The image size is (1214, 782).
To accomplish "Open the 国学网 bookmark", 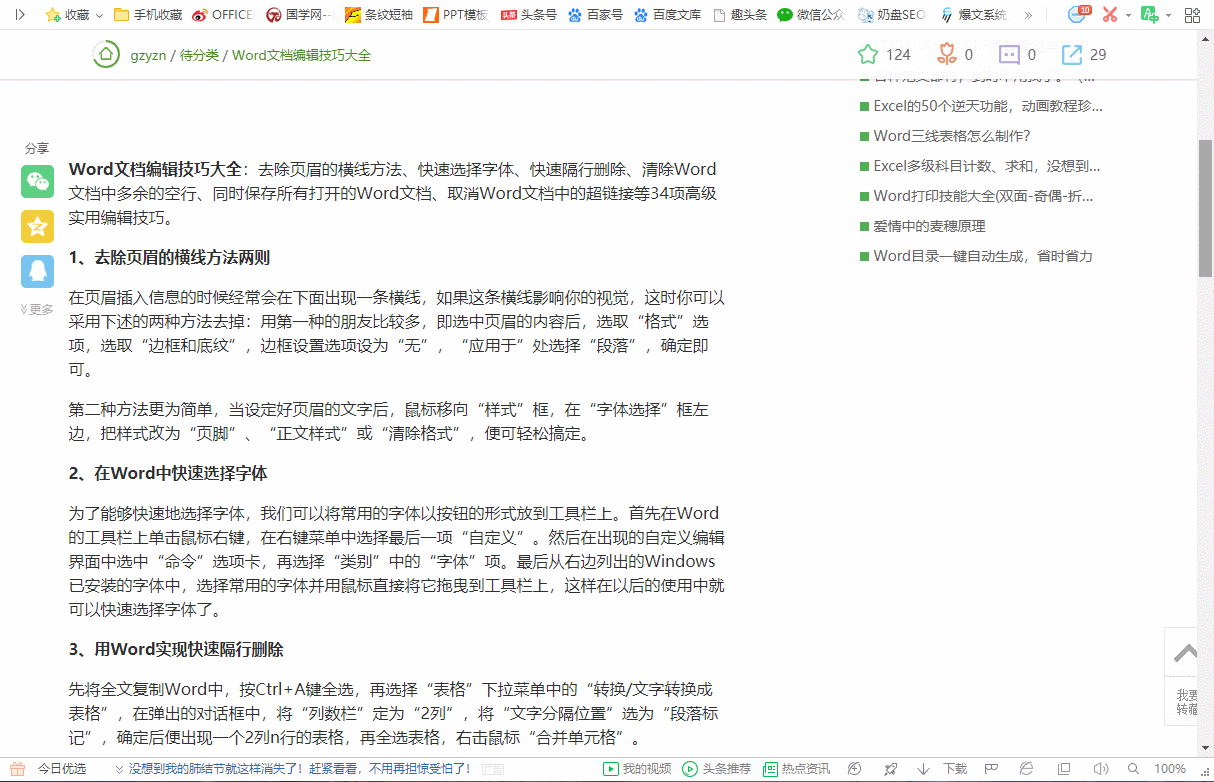I will pyautogui.click(x=300, y=15).
